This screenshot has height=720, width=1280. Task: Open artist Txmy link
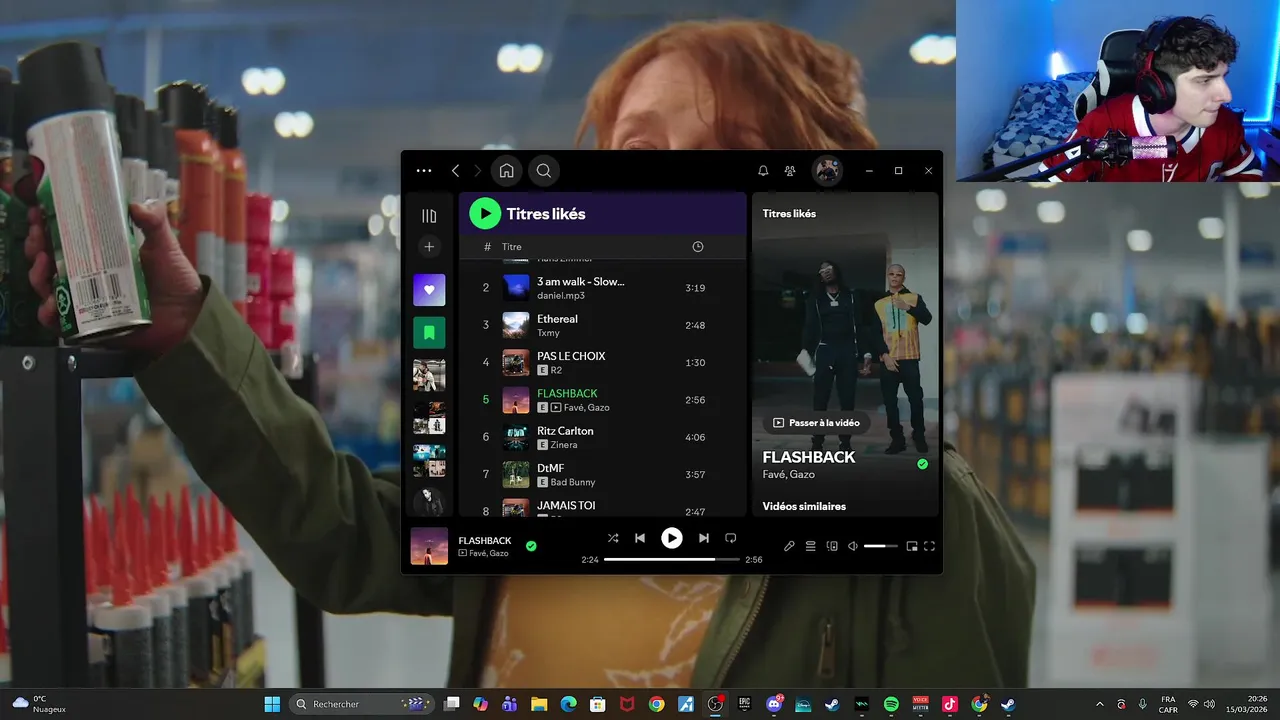click(x=548, y=333)
